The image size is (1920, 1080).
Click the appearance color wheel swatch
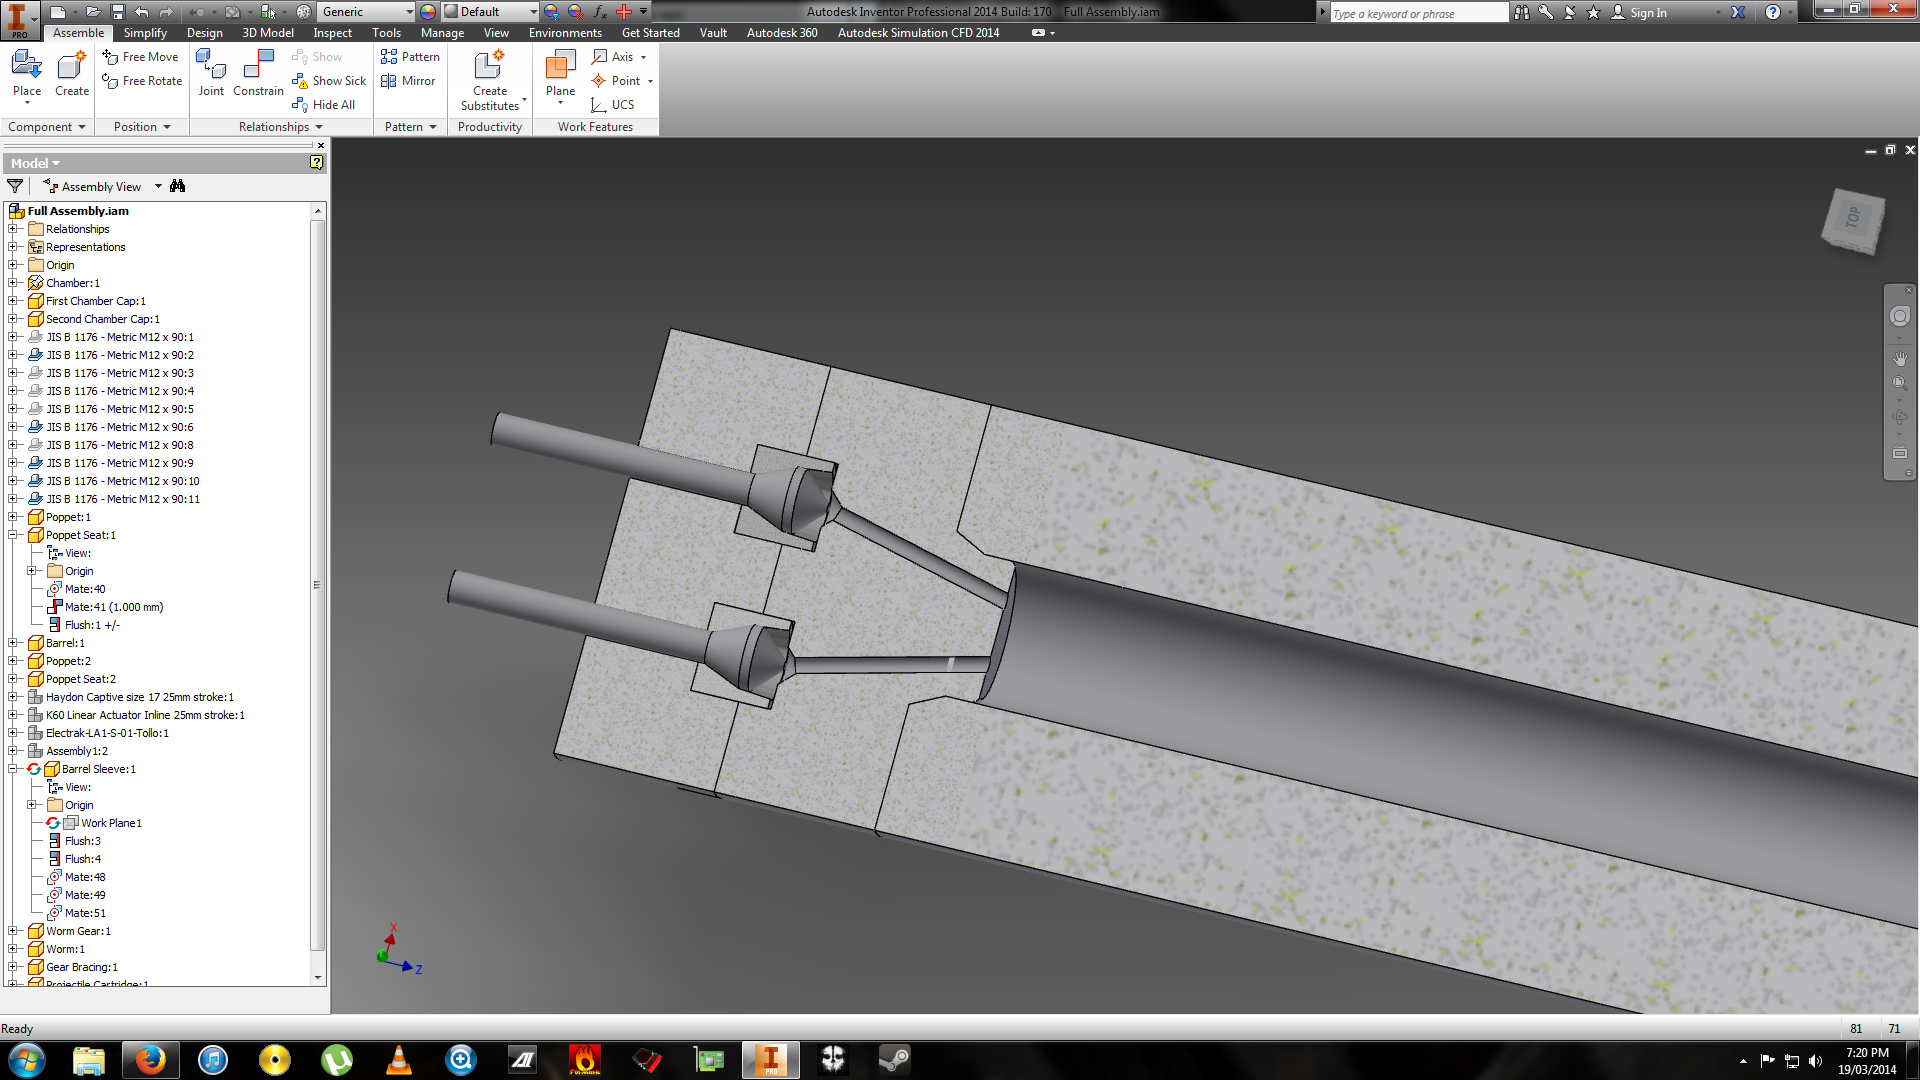(x=428, y=12)
